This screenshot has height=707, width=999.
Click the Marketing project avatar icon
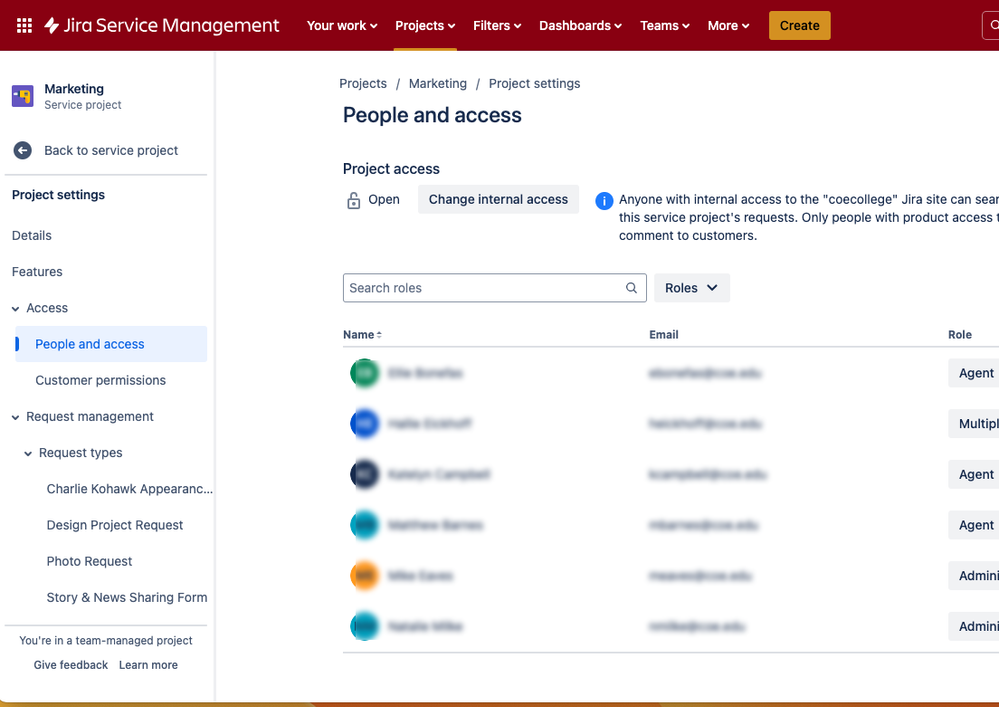(23, 96)
